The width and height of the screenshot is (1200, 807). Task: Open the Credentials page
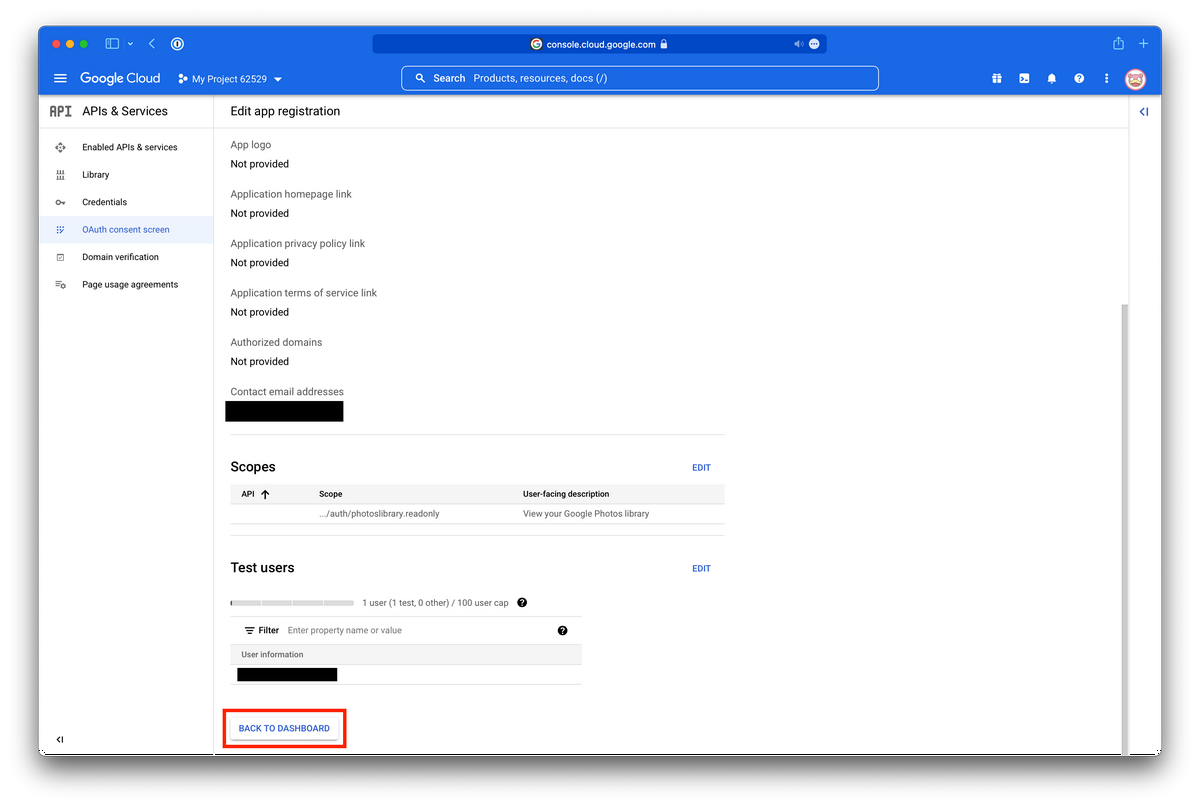tap(104, 202)
